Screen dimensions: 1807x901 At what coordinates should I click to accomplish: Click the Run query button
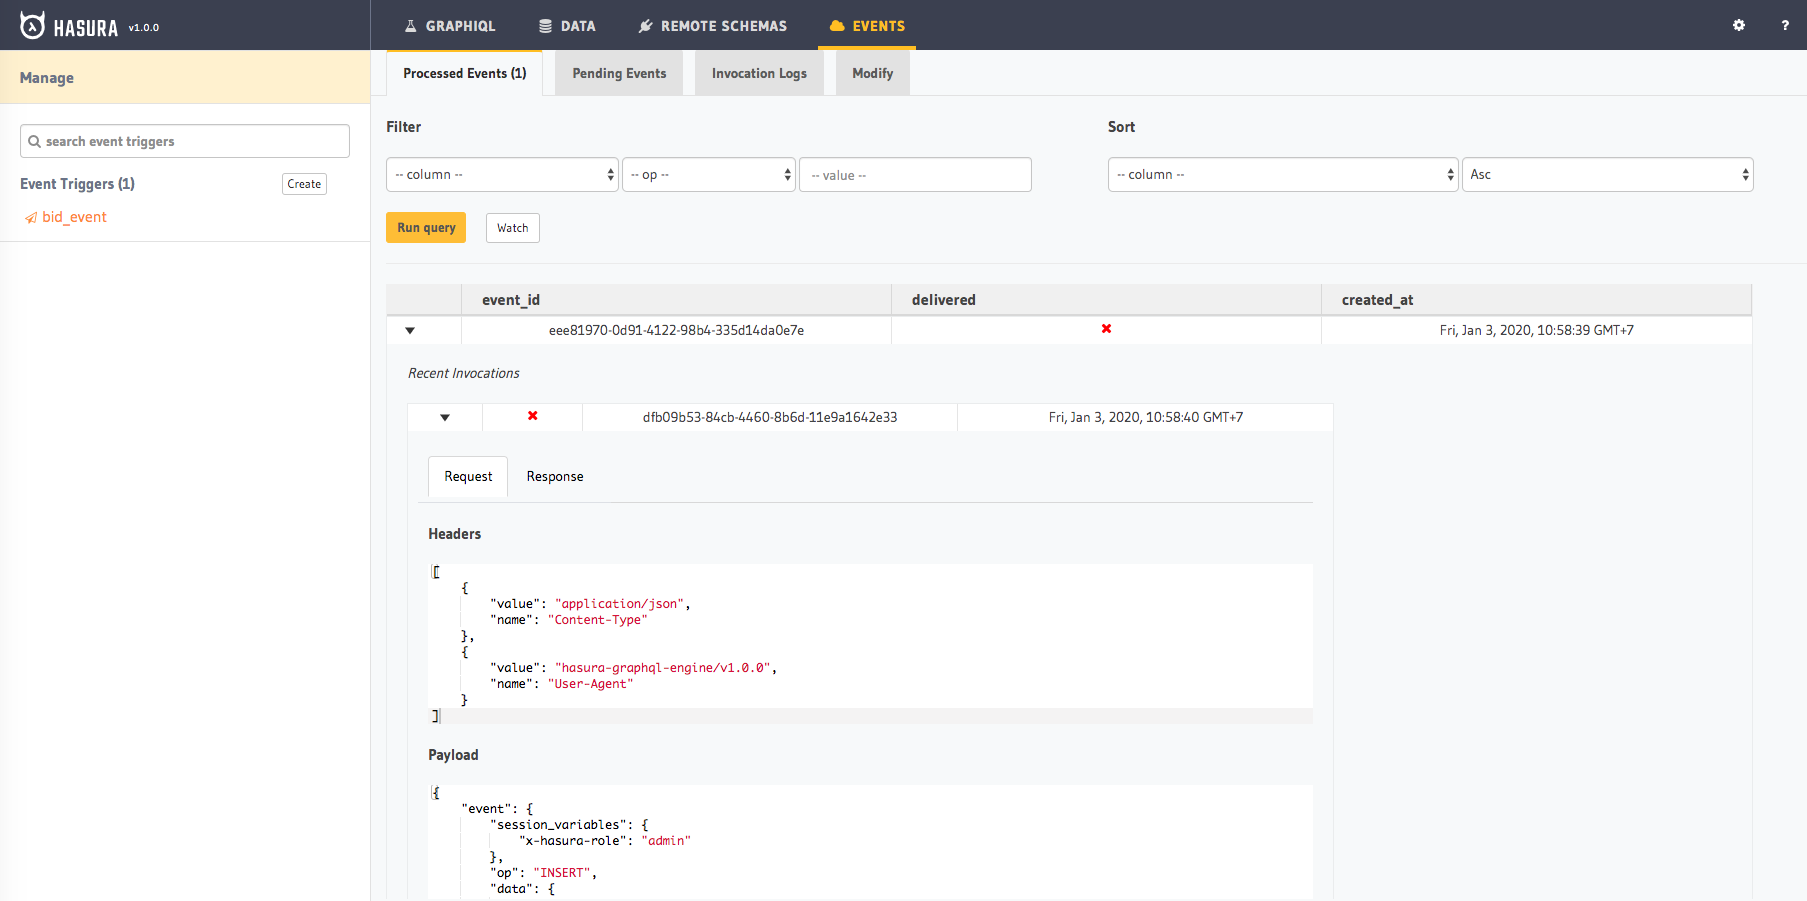(426, 228)
